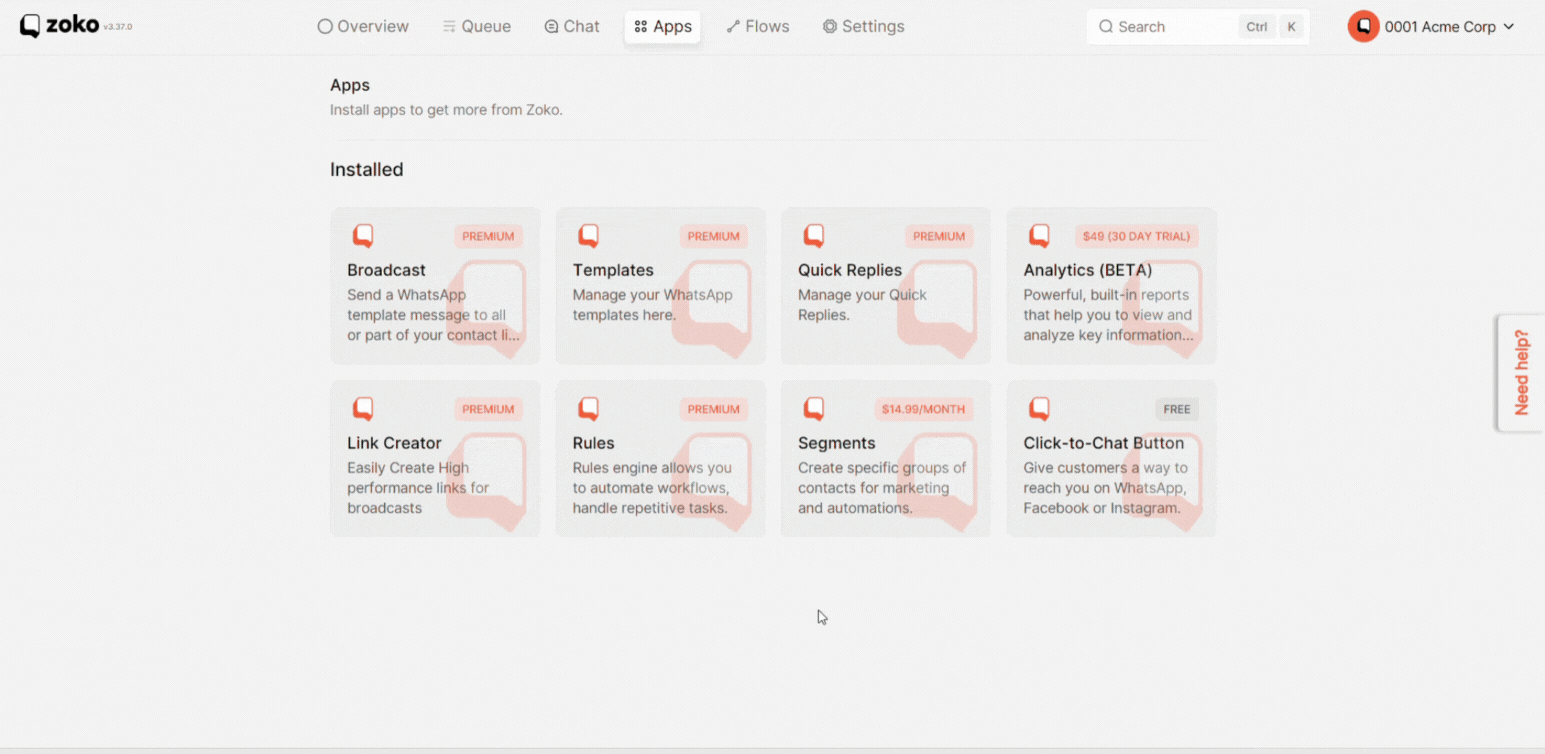Image resolution: width=1545 pixels, height=754 pixels.
Task: Click the Chat bubble icon
Action: pyautogui.click(x=551, y=27)
